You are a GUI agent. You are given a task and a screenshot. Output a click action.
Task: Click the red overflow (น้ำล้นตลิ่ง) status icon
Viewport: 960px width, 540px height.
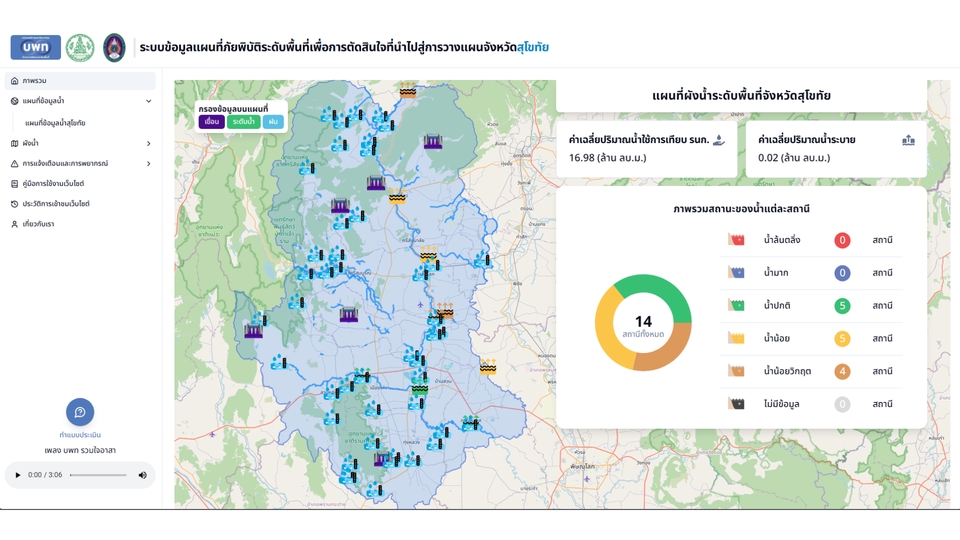pos(737,240)
